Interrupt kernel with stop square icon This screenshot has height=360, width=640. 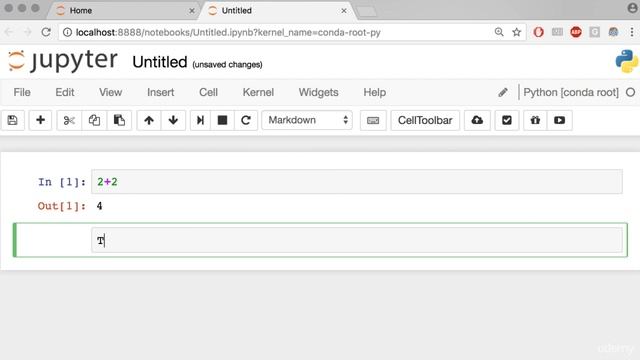(x=222, y=120)
